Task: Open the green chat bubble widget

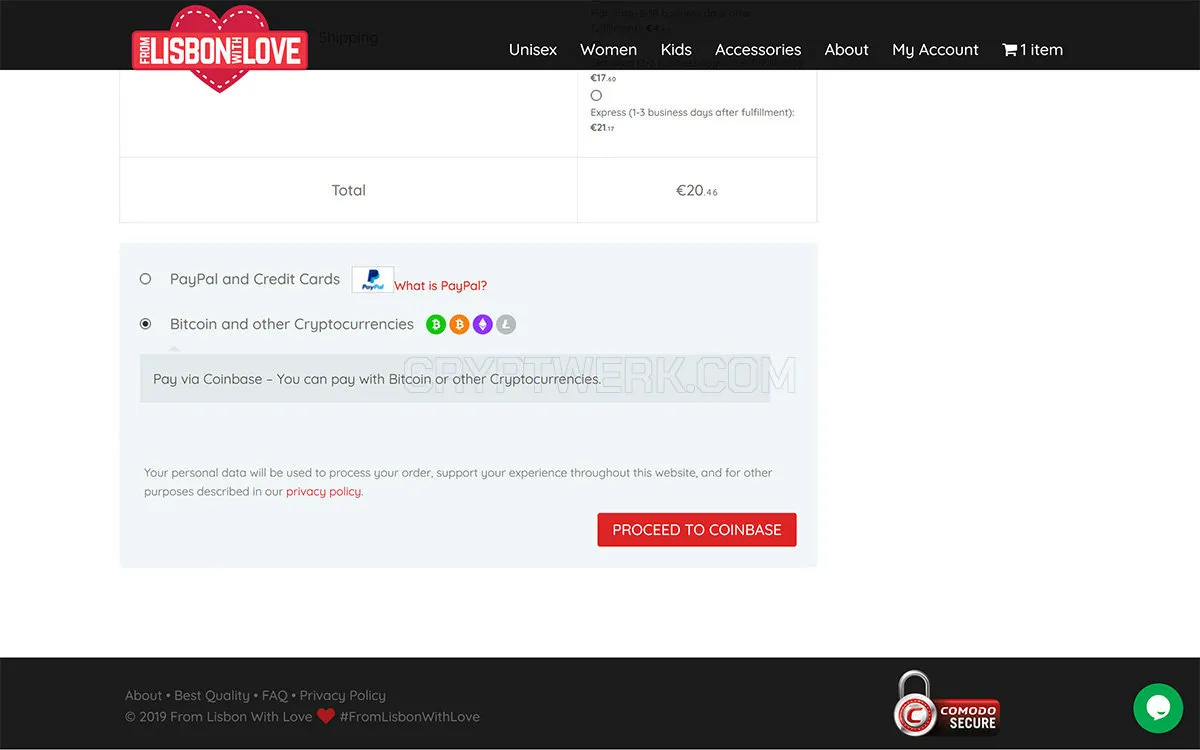Action: tap(1158, 708)
